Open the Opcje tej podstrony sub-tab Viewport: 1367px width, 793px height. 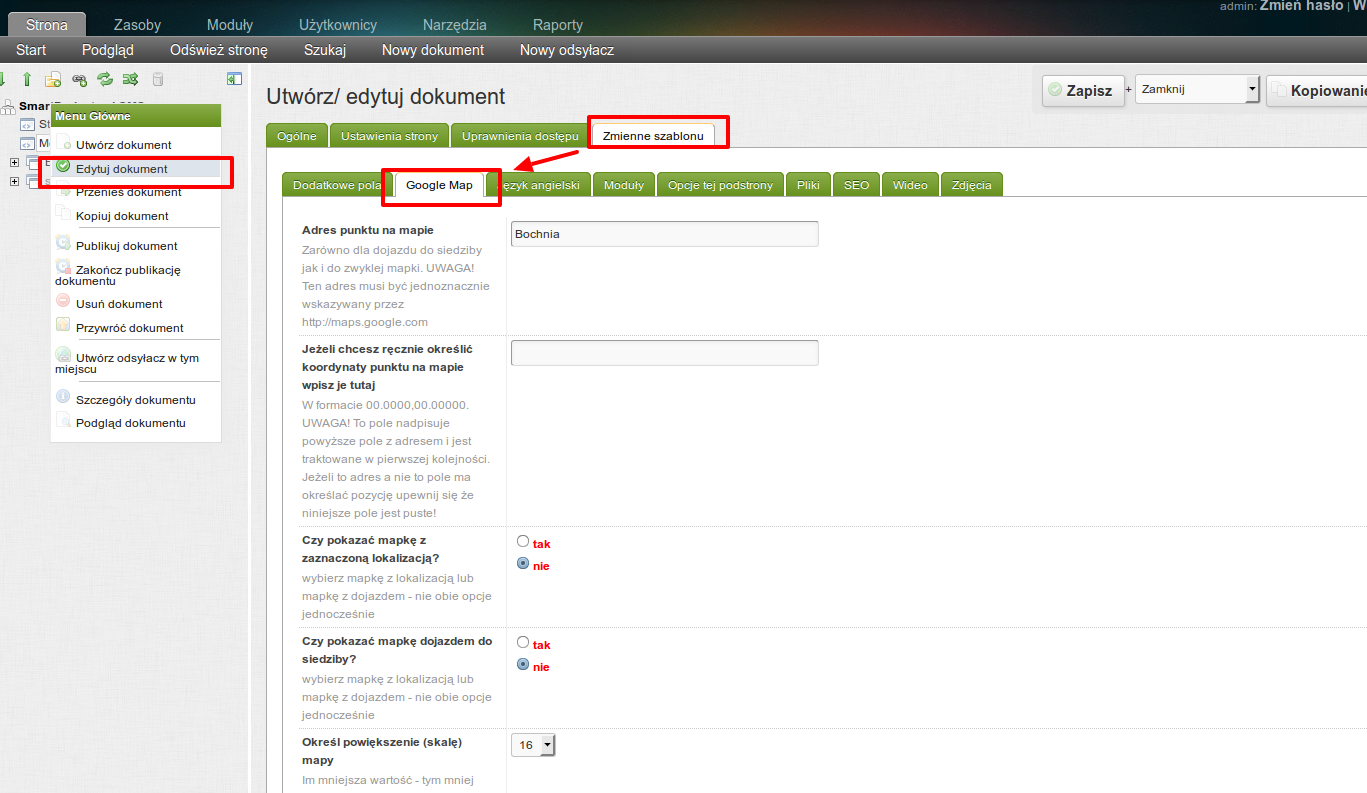[x=720, y=185]
